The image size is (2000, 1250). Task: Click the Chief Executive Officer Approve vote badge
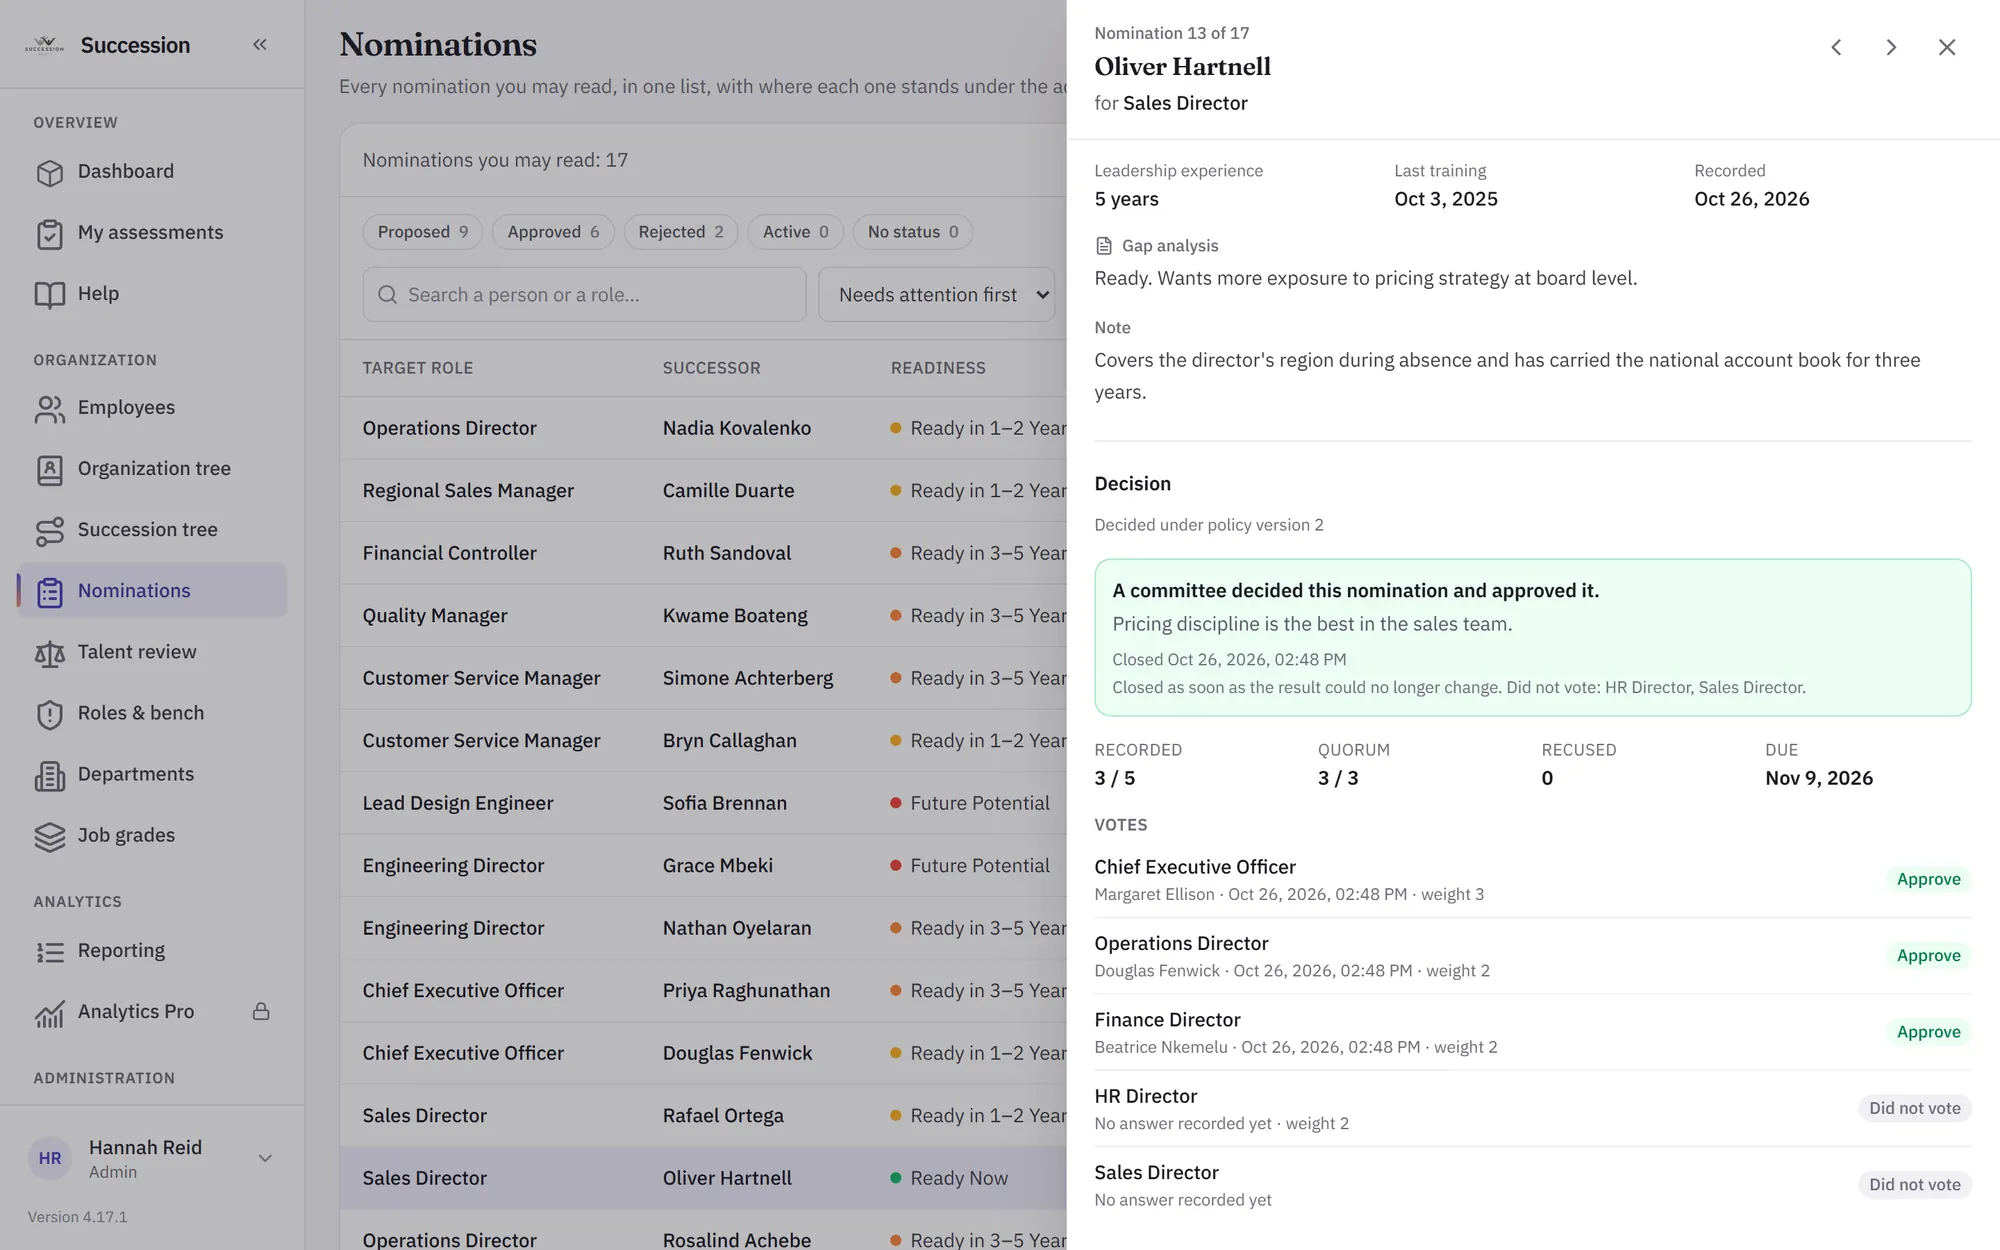tap(1928, 879)
